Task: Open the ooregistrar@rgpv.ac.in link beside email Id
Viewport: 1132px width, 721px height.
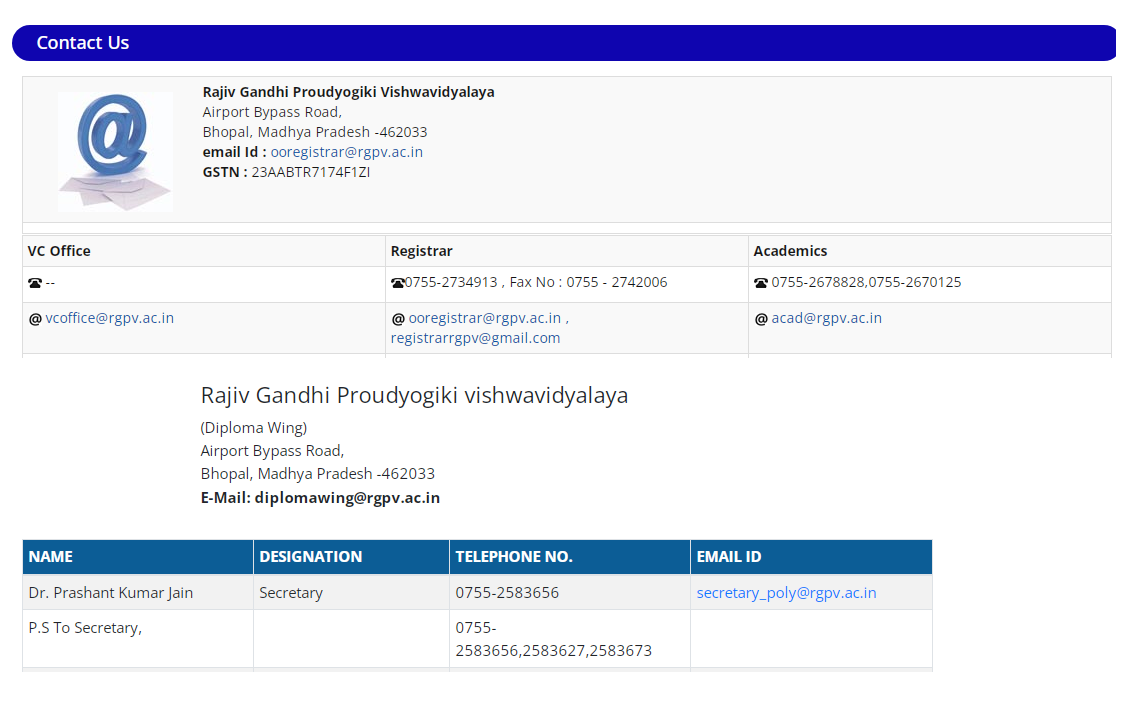Action: coord(347,152)
